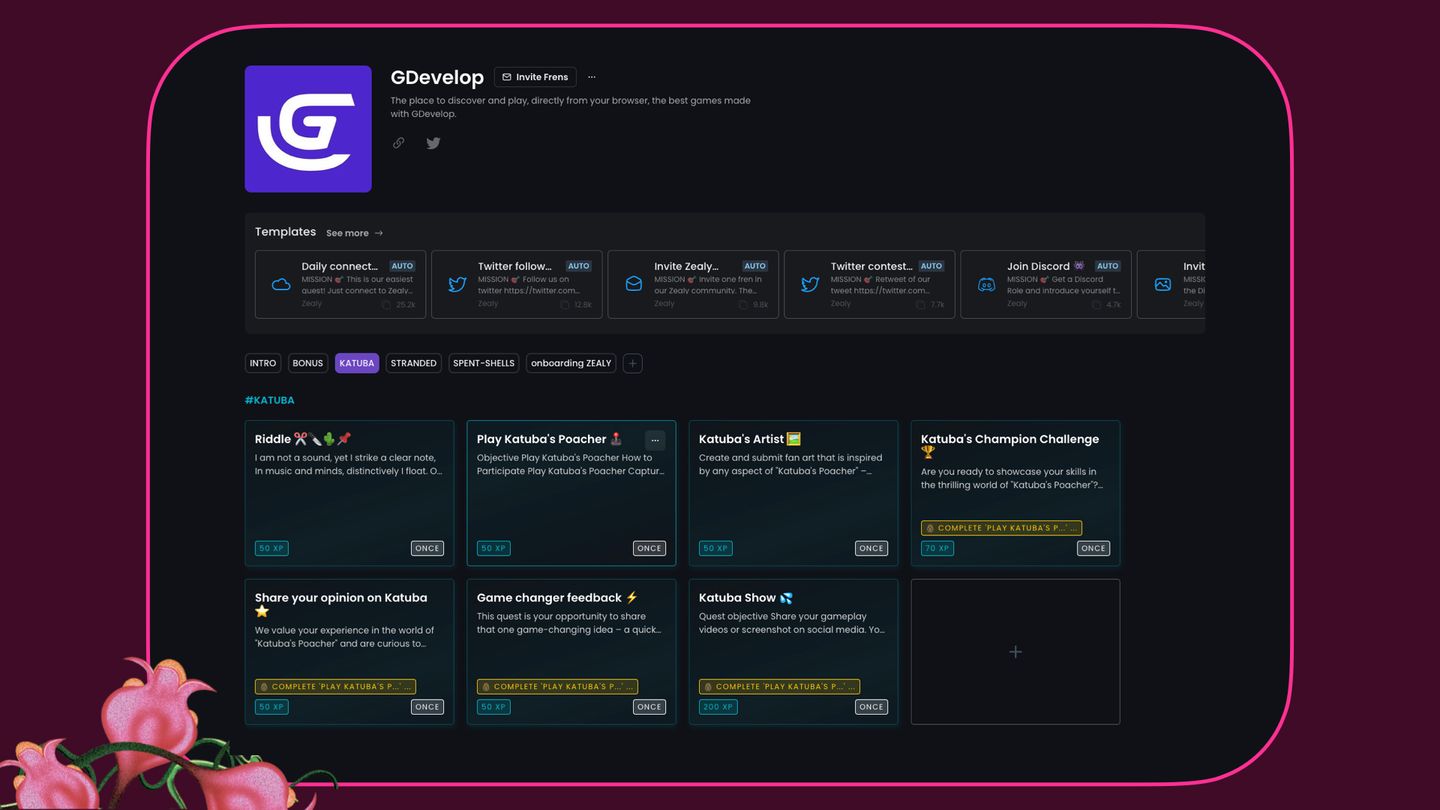Image resolution: width=1440 pixels, height=810 pixels.
Task: Add a new quest via empty plus card
Action: (1015, 652)
